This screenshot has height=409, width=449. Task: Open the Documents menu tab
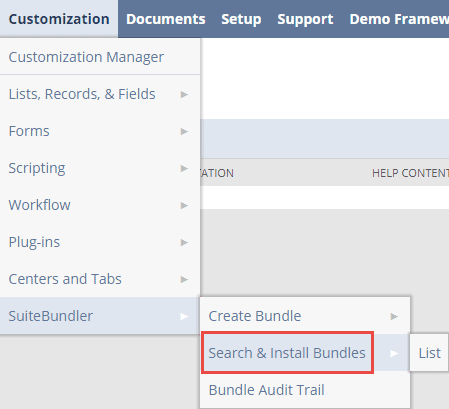[x=166, y=19]
